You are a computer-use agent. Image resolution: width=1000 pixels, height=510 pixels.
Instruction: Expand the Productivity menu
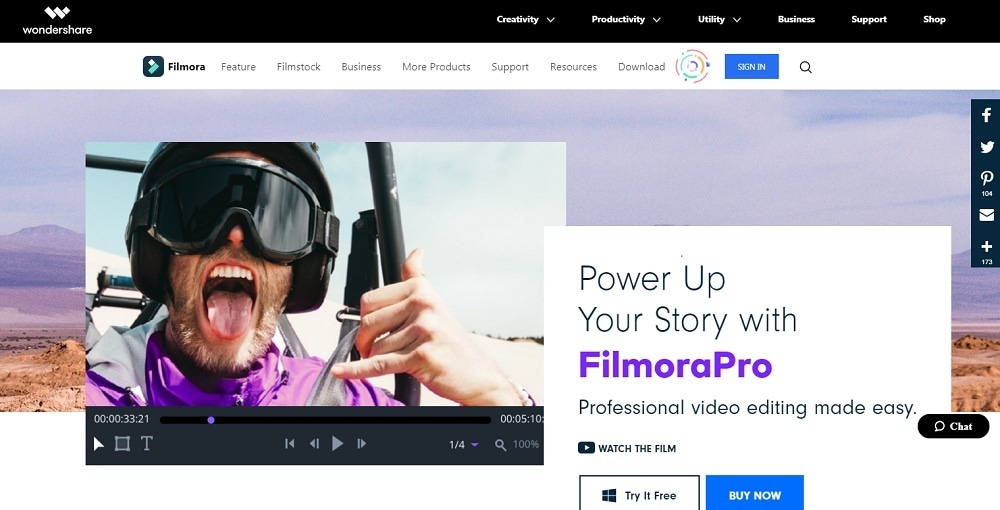tap(626, 19)
